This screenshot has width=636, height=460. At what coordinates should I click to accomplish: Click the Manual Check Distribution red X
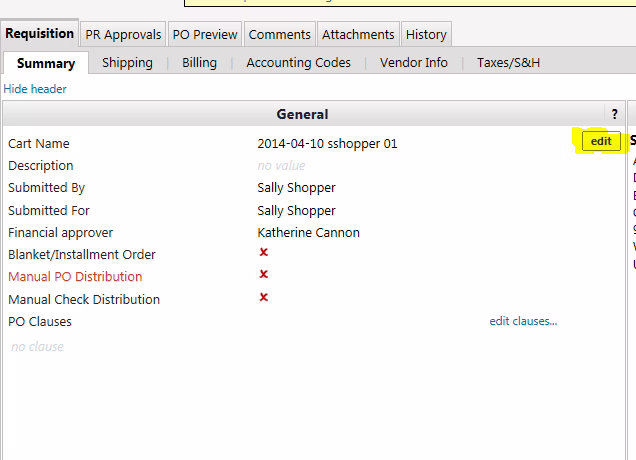(264, 298)
